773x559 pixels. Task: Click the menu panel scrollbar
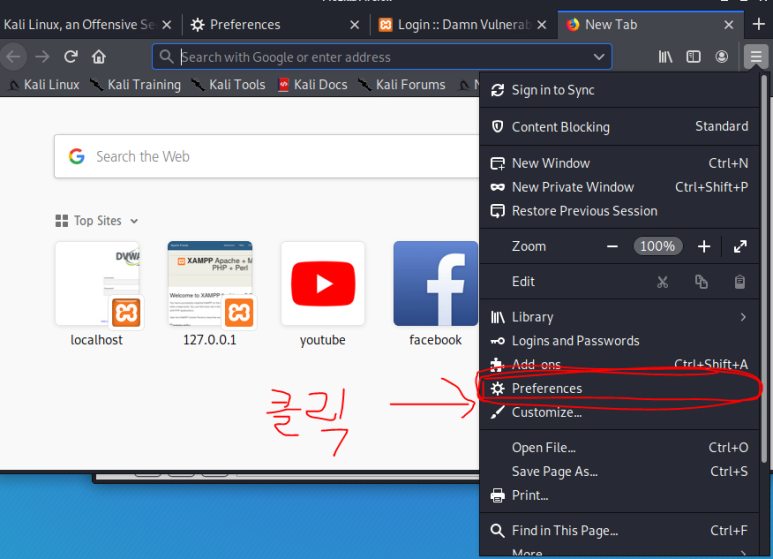pos(764,269)
